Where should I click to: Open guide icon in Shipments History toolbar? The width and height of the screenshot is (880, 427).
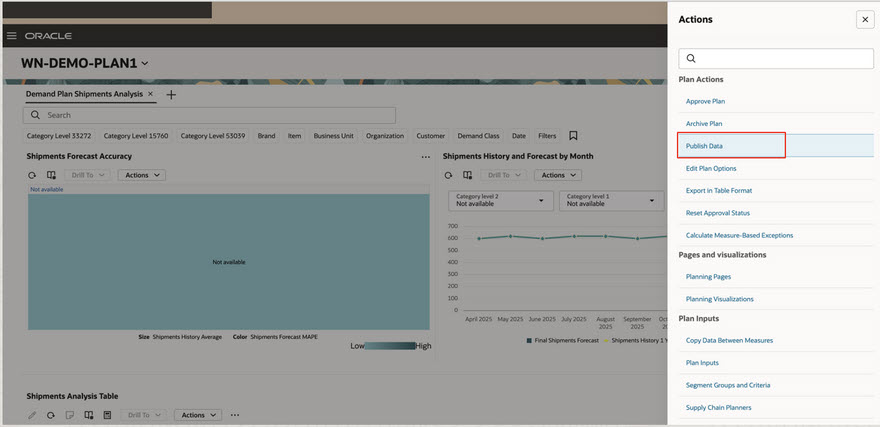point(468,176)
